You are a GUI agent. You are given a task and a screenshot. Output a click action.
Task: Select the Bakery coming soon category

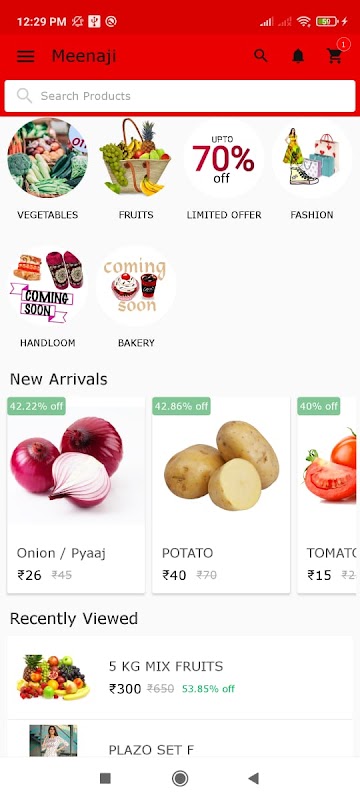coord(136,286)
